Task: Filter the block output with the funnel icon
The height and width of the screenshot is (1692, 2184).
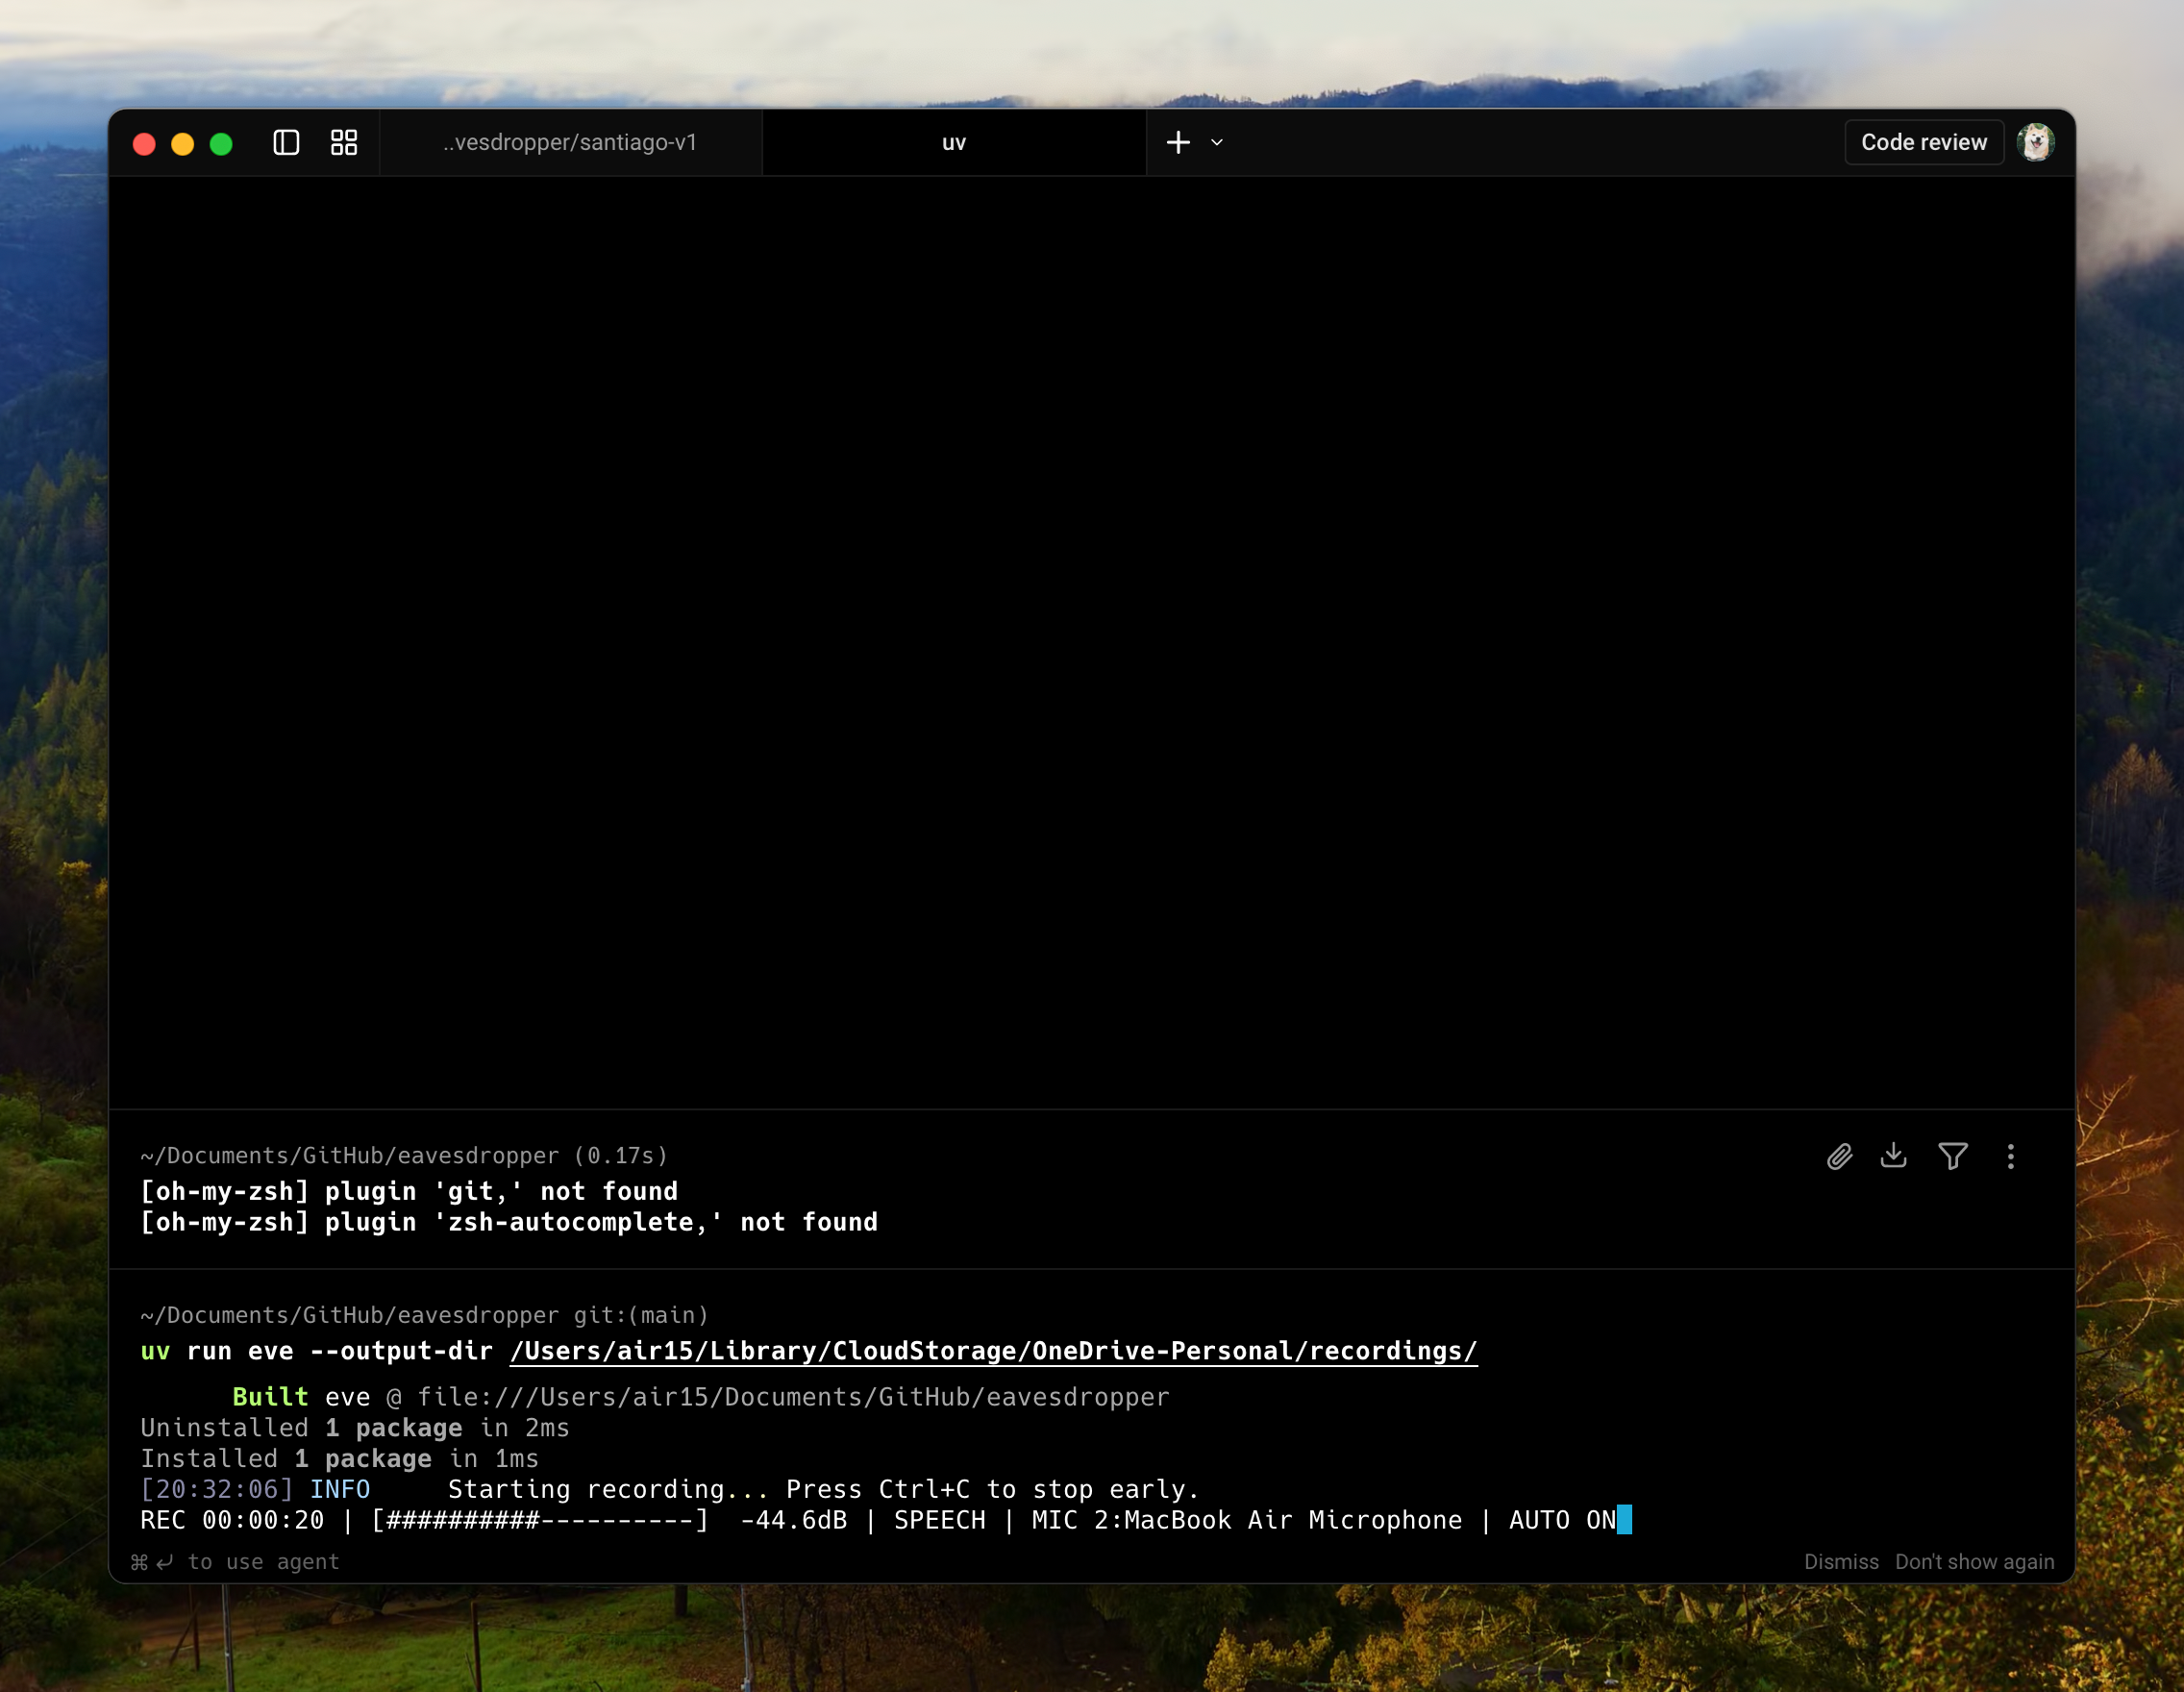Action: pos(1952,1157)
